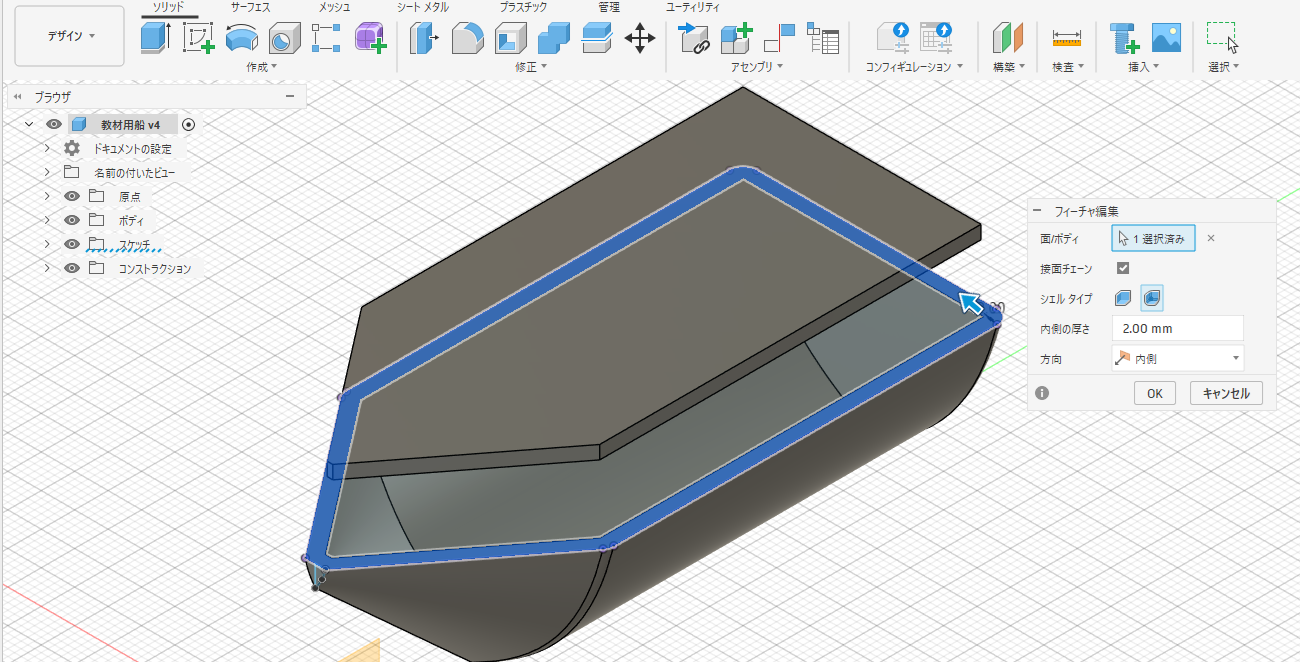Hide the ボディ folder using its eye icon
The image size is (1300, 662).
pyautogui.click(x=72, y=220)
